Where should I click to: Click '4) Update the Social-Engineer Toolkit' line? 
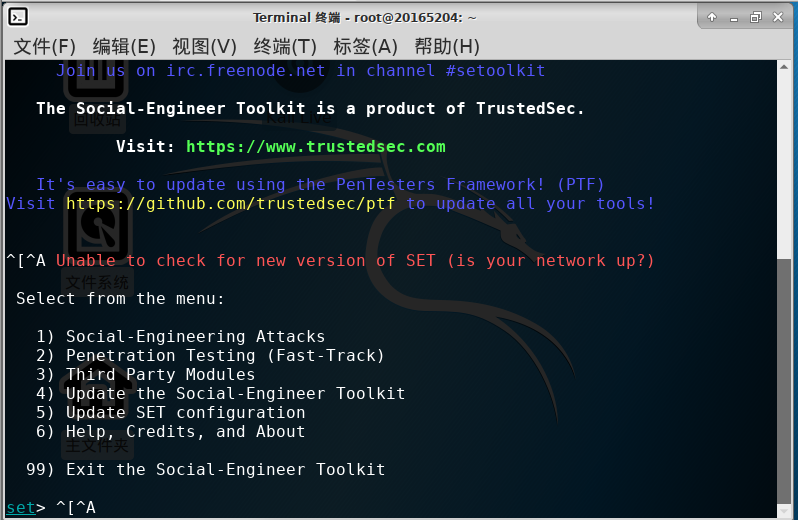[x=220, y=393]
